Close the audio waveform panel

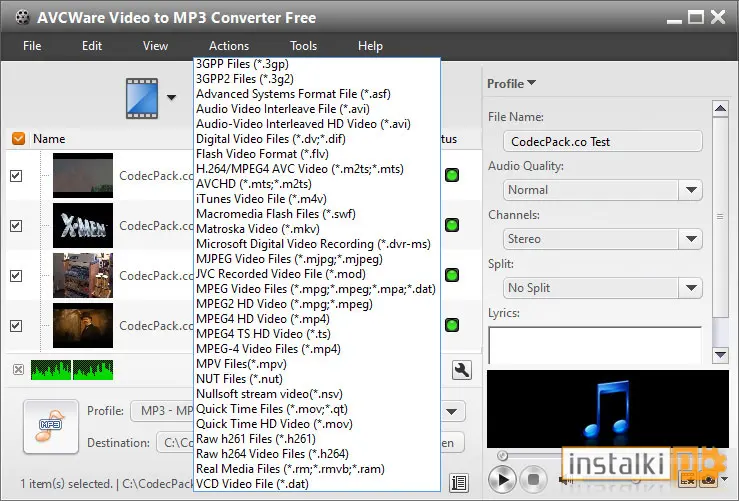(x=18, y=370)
